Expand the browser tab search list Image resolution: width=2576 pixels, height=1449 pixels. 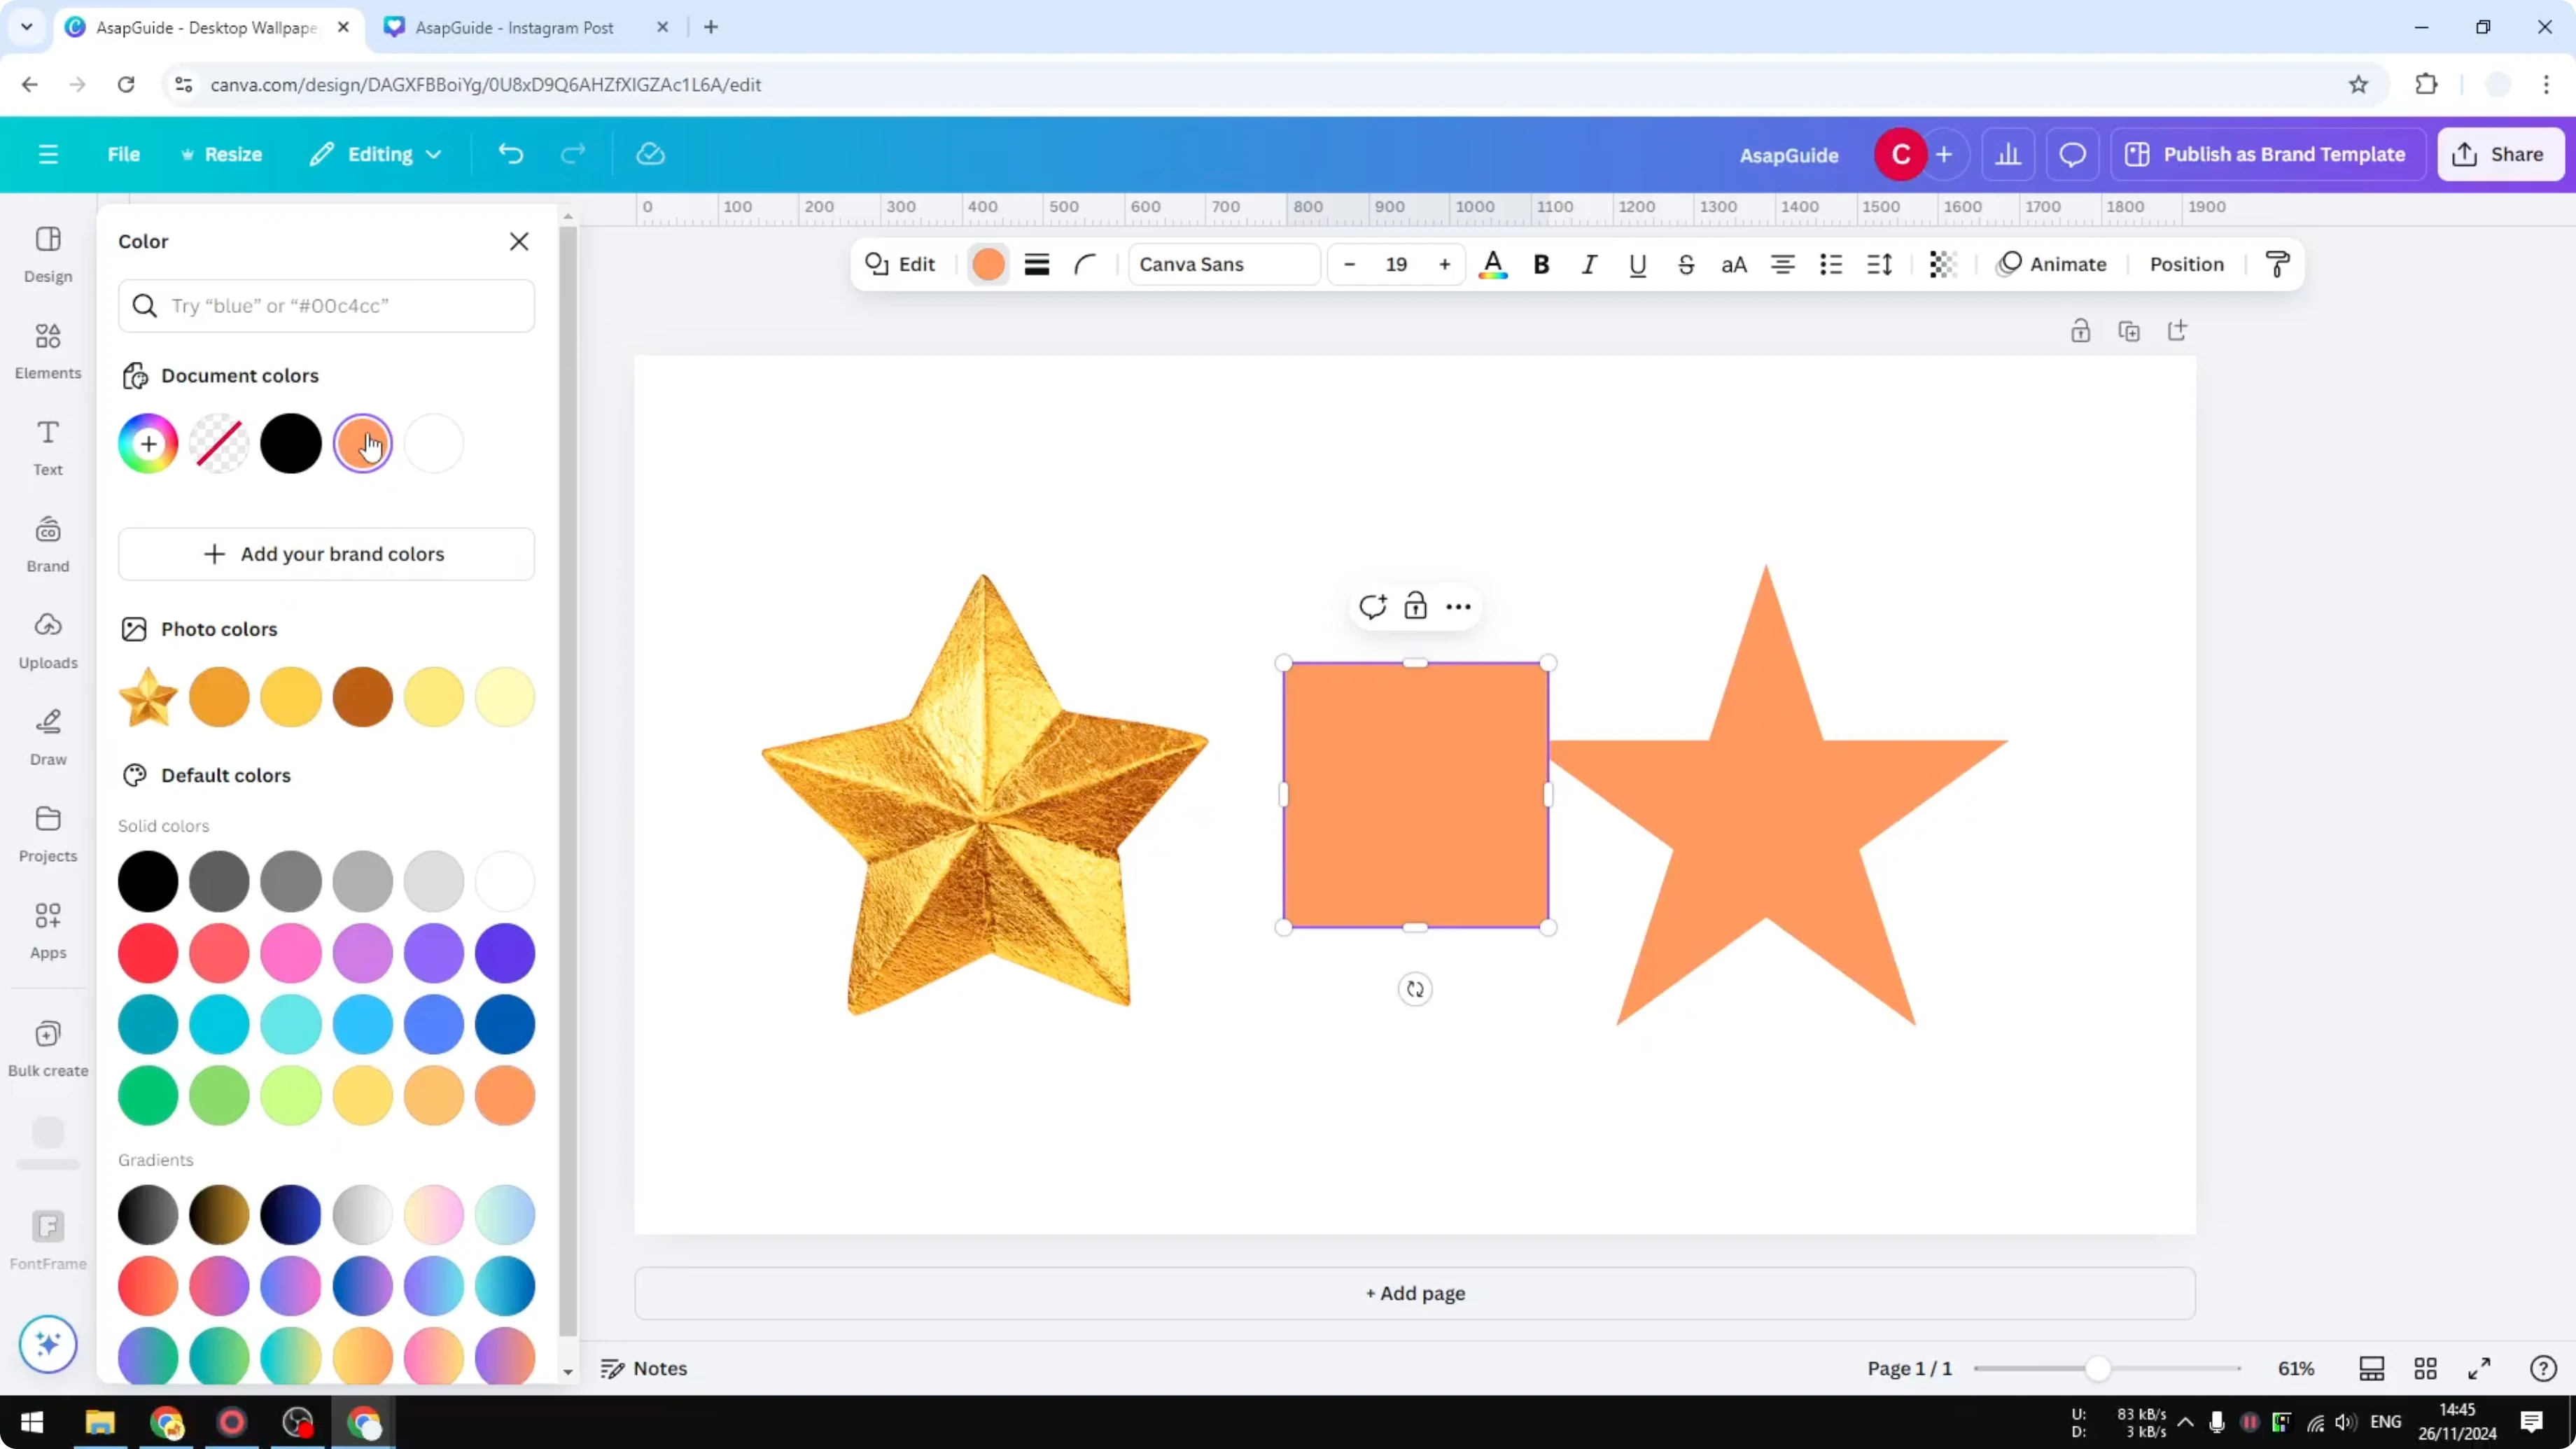pyautogui.click(x=26, y=27)
